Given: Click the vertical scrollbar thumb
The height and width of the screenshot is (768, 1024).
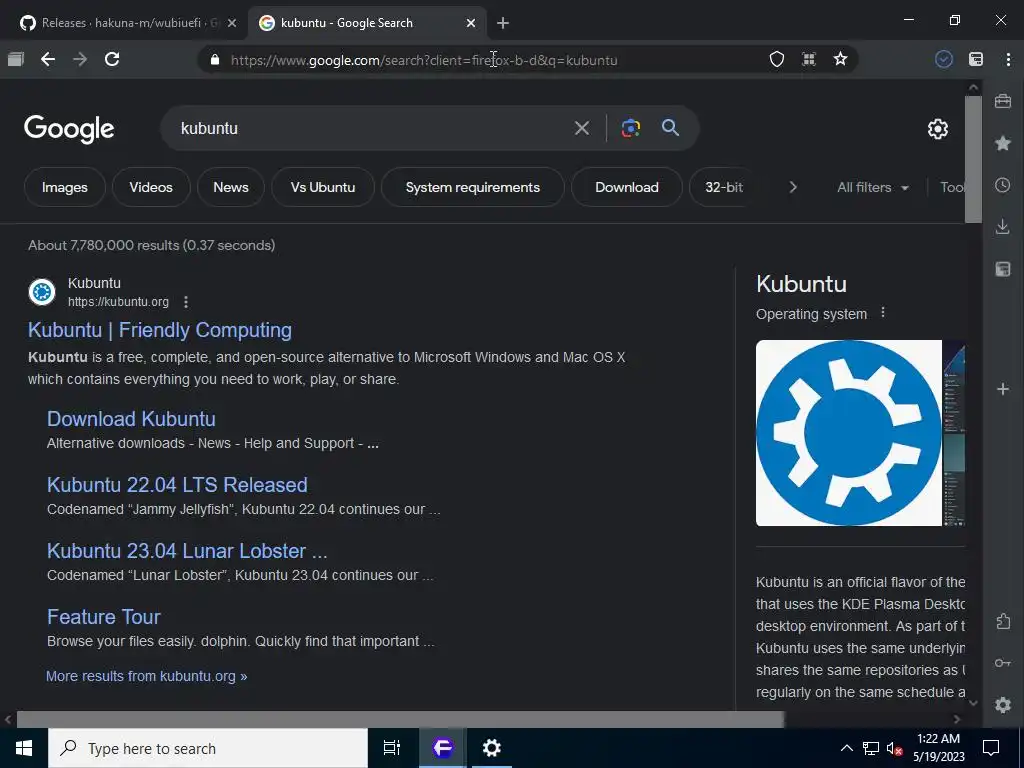Looking at the screenshot, I should point(973,159).
